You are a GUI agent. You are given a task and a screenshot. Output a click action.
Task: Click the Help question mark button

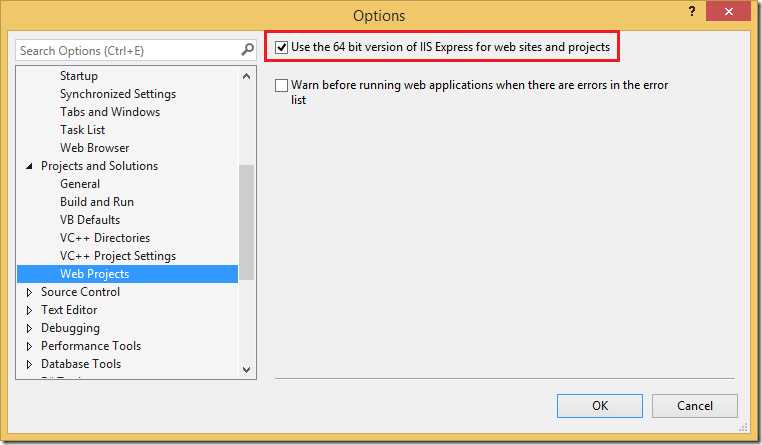690,12
